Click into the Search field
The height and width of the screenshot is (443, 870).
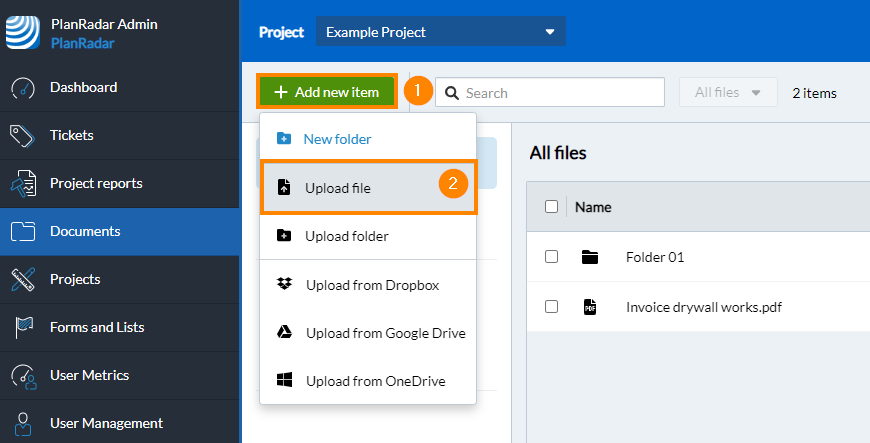560,93
